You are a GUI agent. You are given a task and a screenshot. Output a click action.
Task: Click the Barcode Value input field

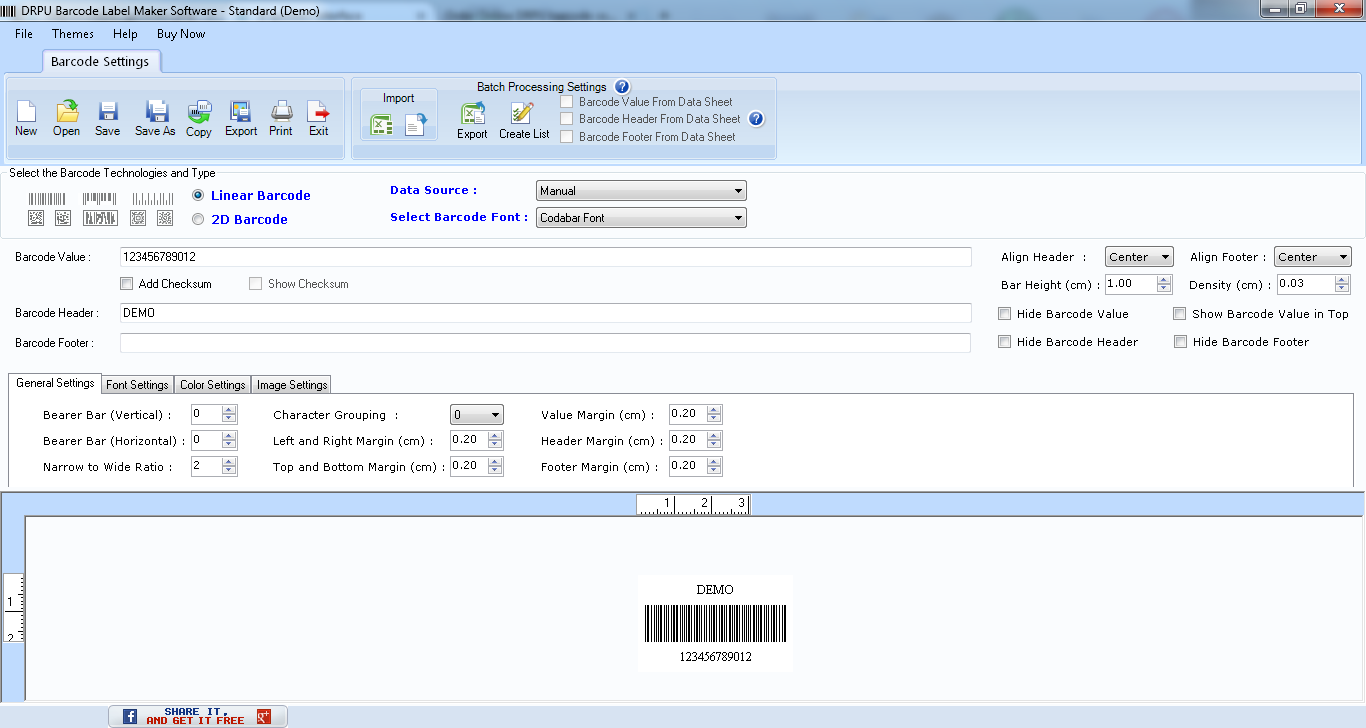click(x=545, y=257)
